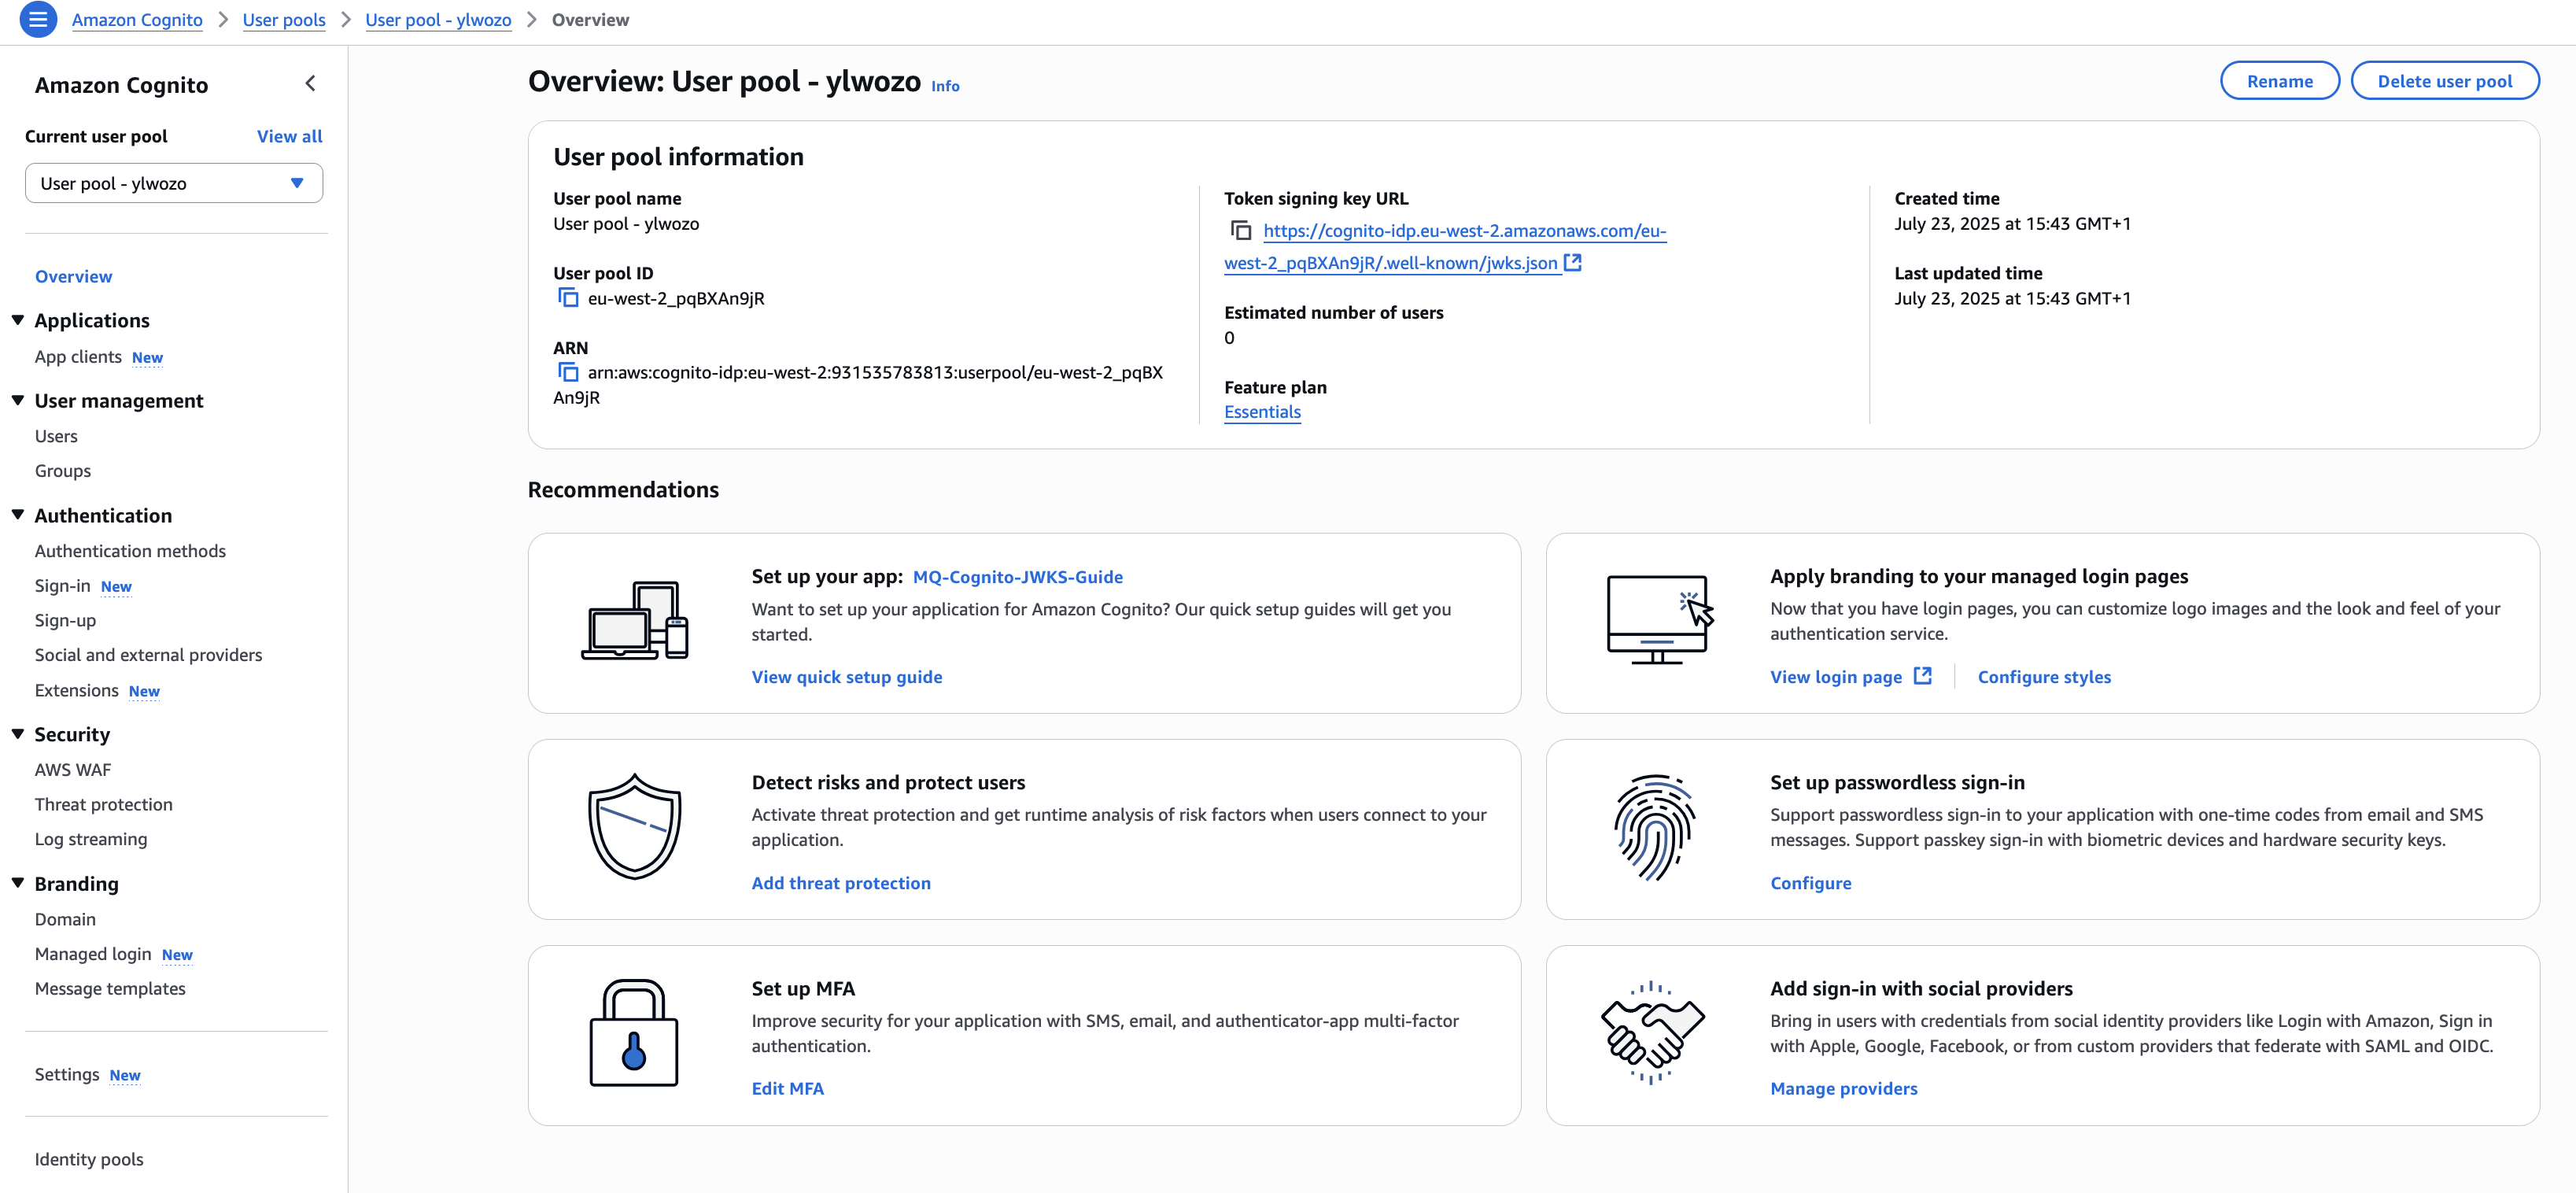Click Manage providers link
2576x1193 pixels.
pos(1843,1088)
